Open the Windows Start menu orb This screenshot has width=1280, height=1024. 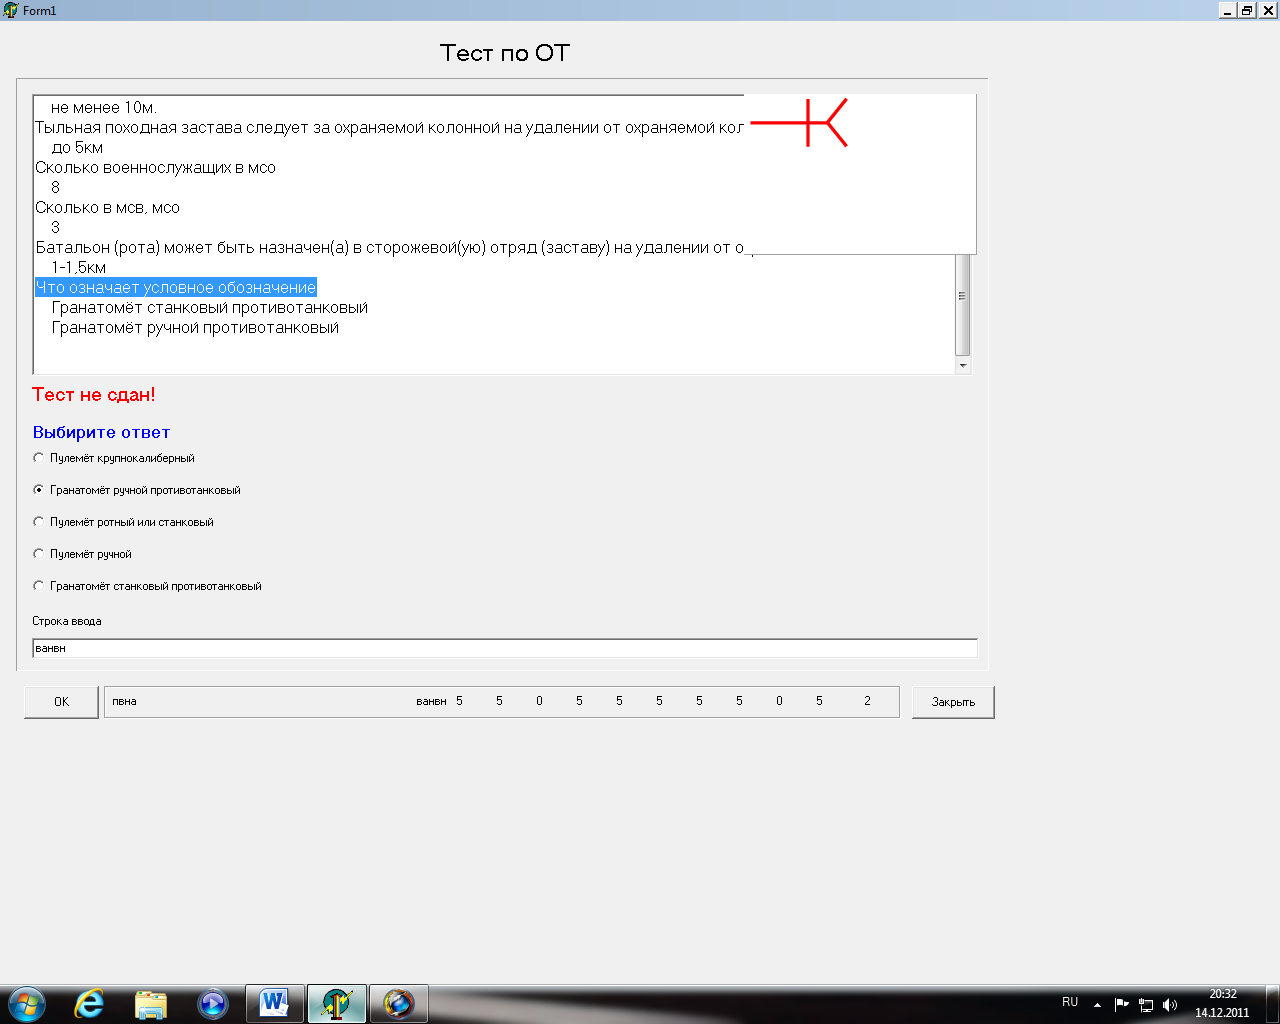point(27,1003)
